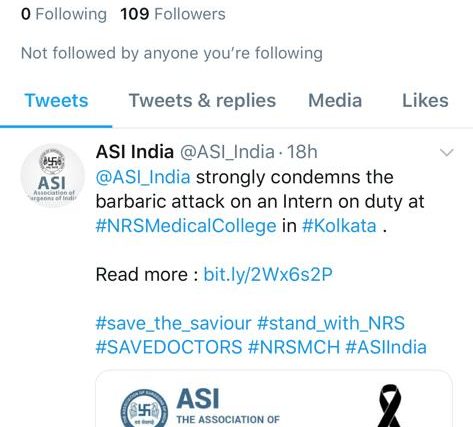
Task: Click the ASI India display name
Action: pyautogui.click(x=135, y=152)
